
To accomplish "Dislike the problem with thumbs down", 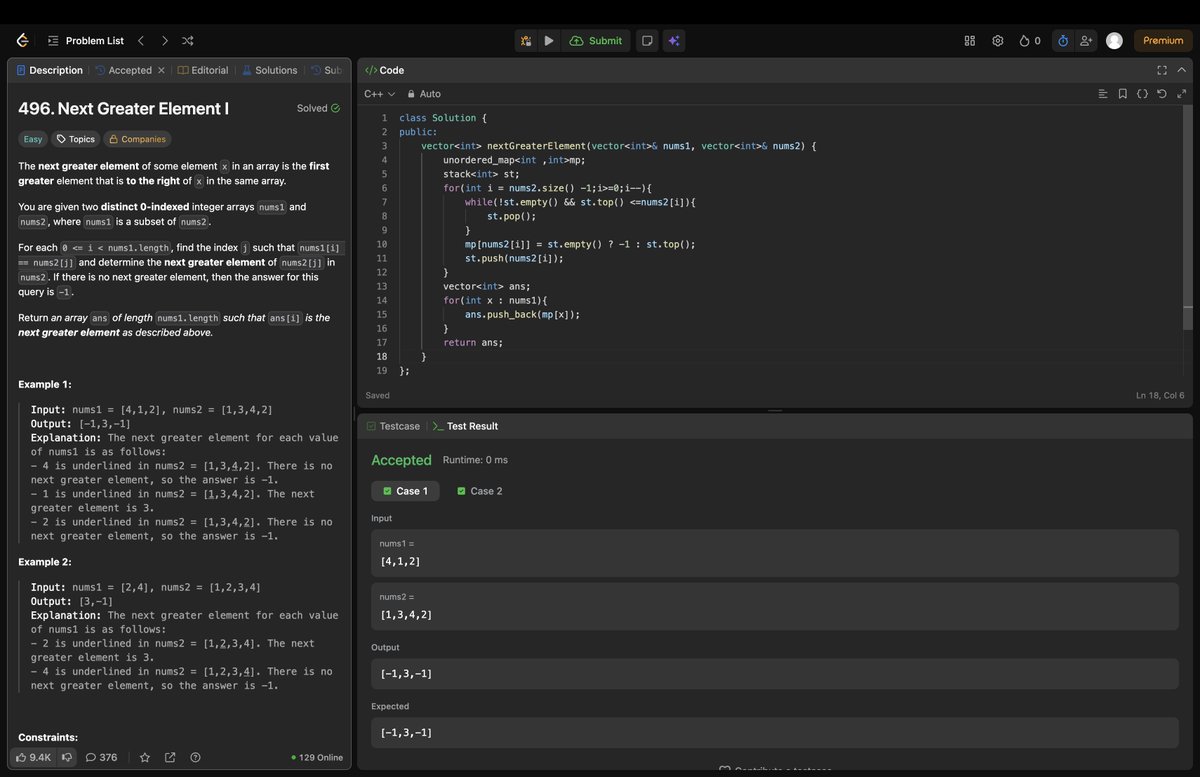I will click(67, 757).
